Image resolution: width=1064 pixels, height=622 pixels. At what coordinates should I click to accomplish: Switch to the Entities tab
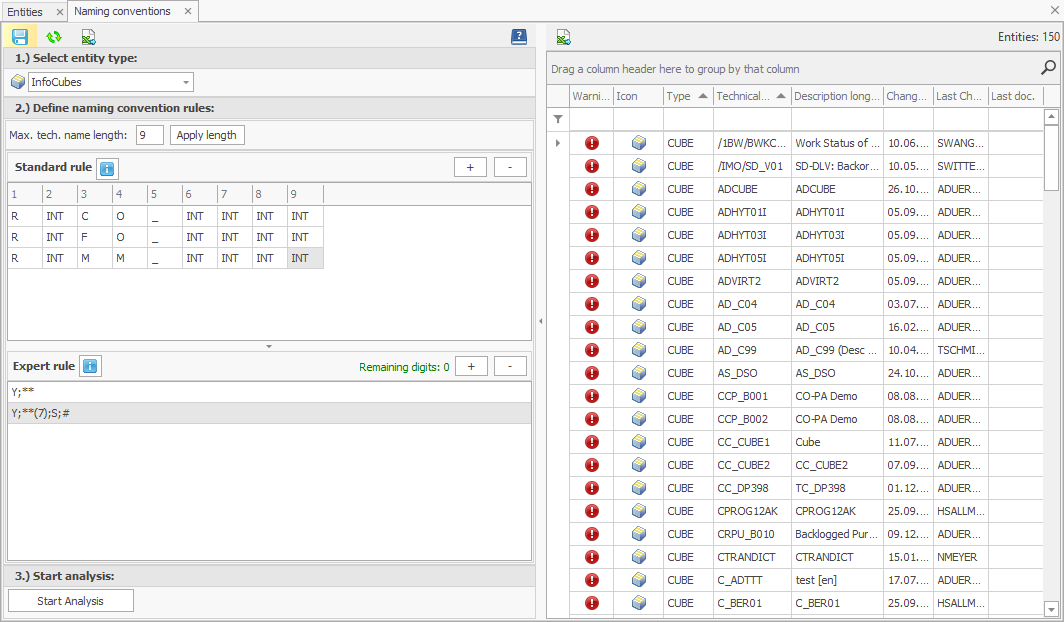click(x=27, y=11)
